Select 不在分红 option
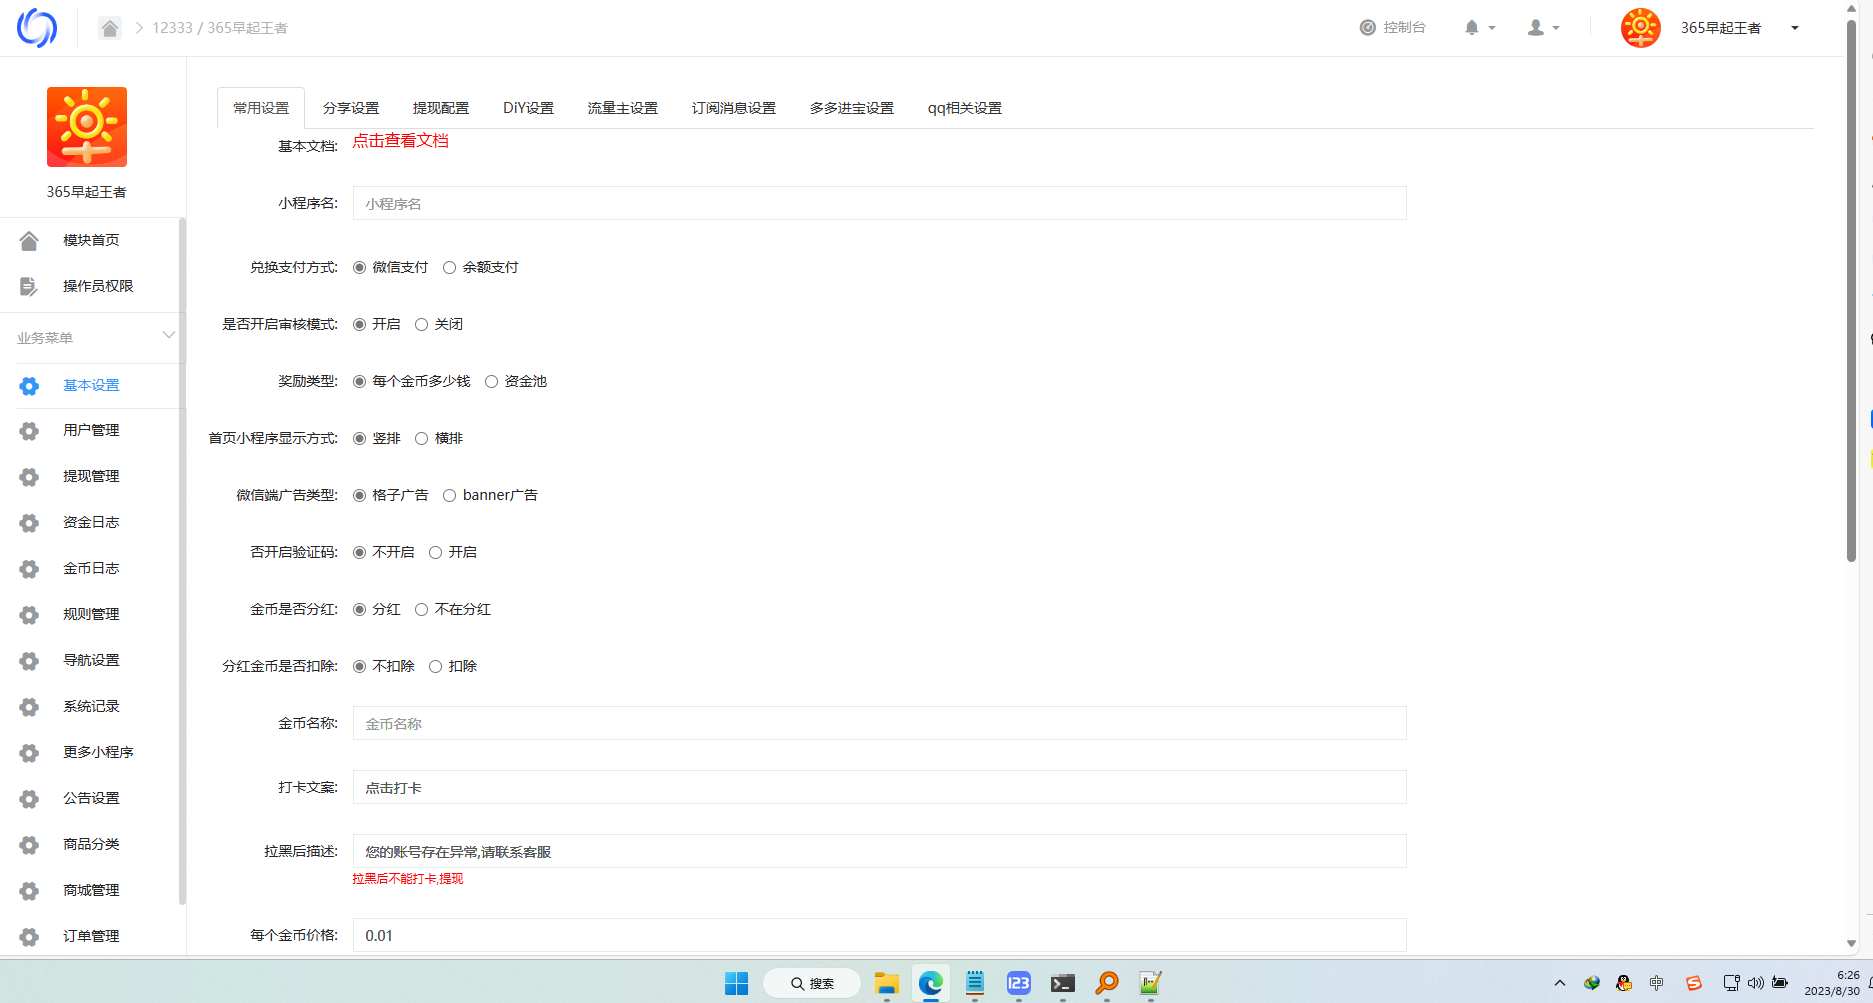This screenshot has width=1873, height=1003. [x=421, y=610]
